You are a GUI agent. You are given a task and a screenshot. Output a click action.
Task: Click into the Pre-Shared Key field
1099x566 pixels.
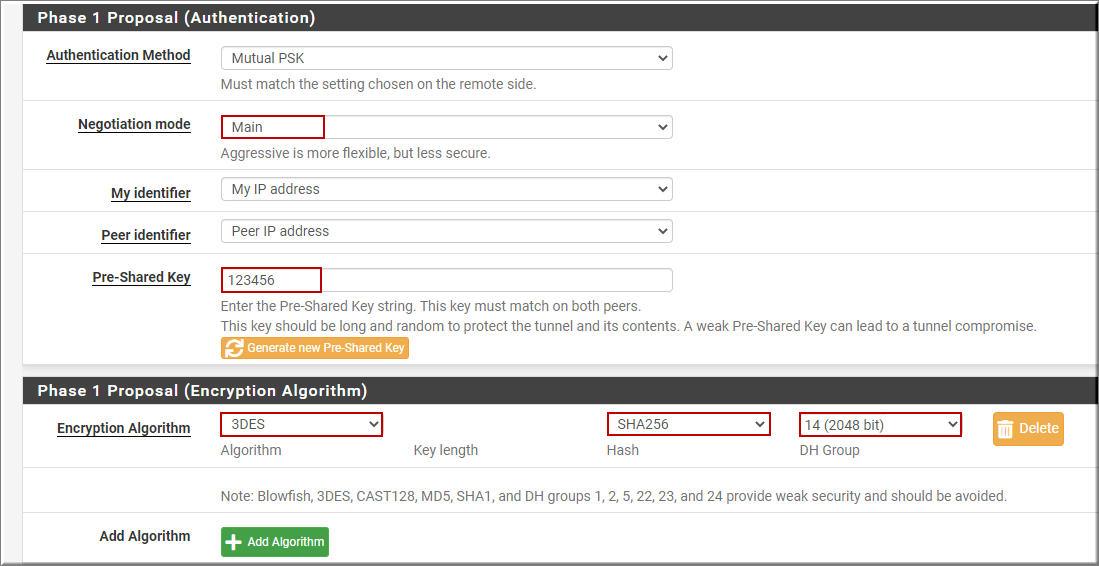[446, 280]
